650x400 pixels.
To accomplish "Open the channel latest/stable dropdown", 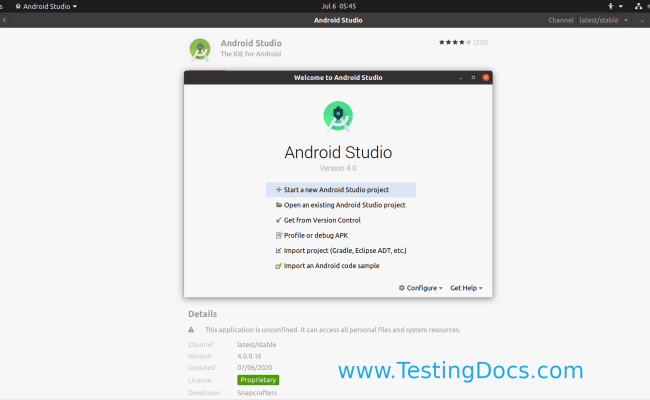I will coord(604,20).
